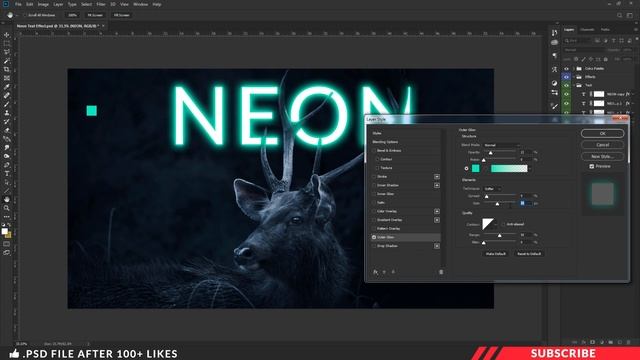Select the Magic Wand tool
This screenshot has width=640, height=360.
point(7,61)
